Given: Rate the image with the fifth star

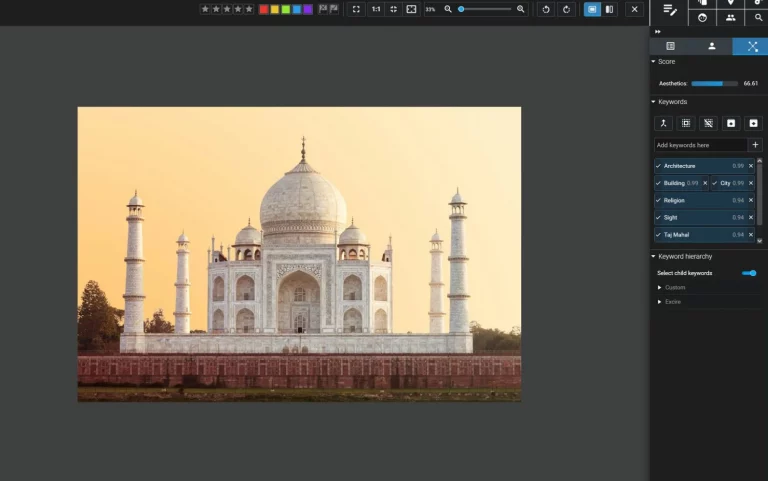Looking at the screenshot, I should pos(249,9).
